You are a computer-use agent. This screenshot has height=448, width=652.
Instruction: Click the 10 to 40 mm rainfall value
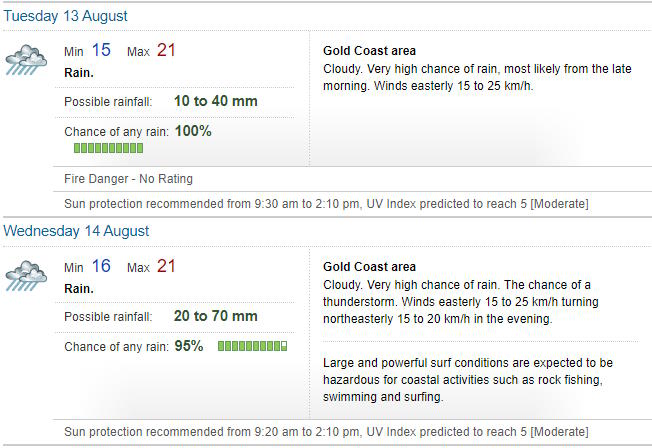(x=215, y=101)
